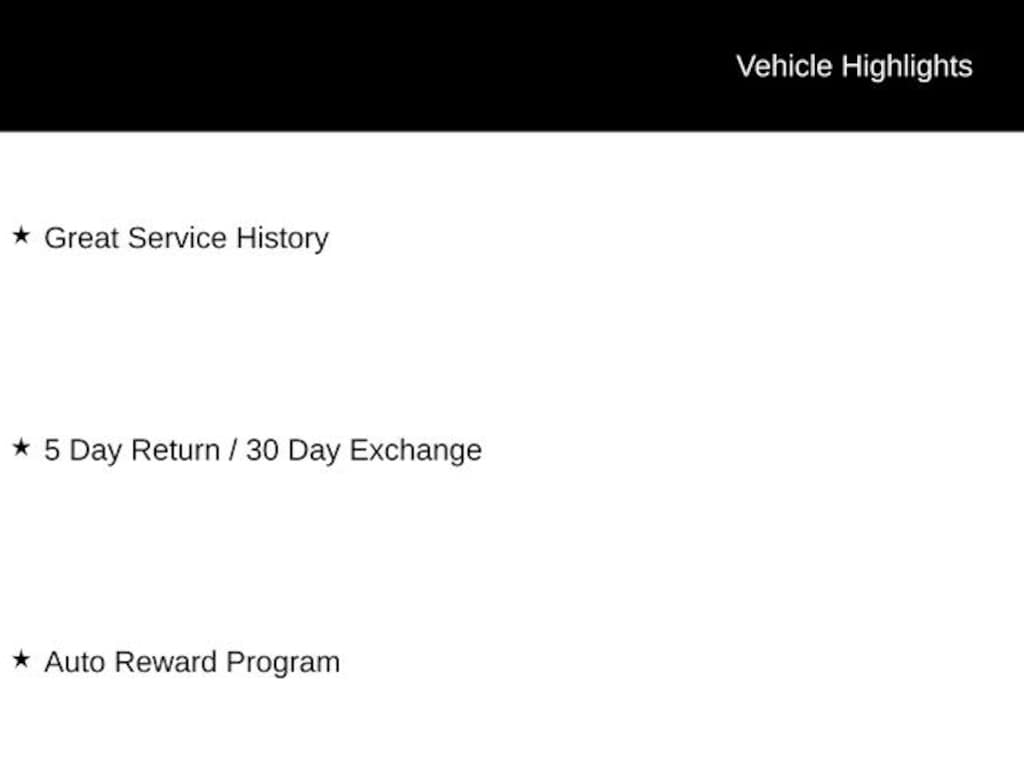The height and width of the screenshot is (768, 1024).
Task: Click the slash separating Return and 30 Day
Action: coord(233,451)
